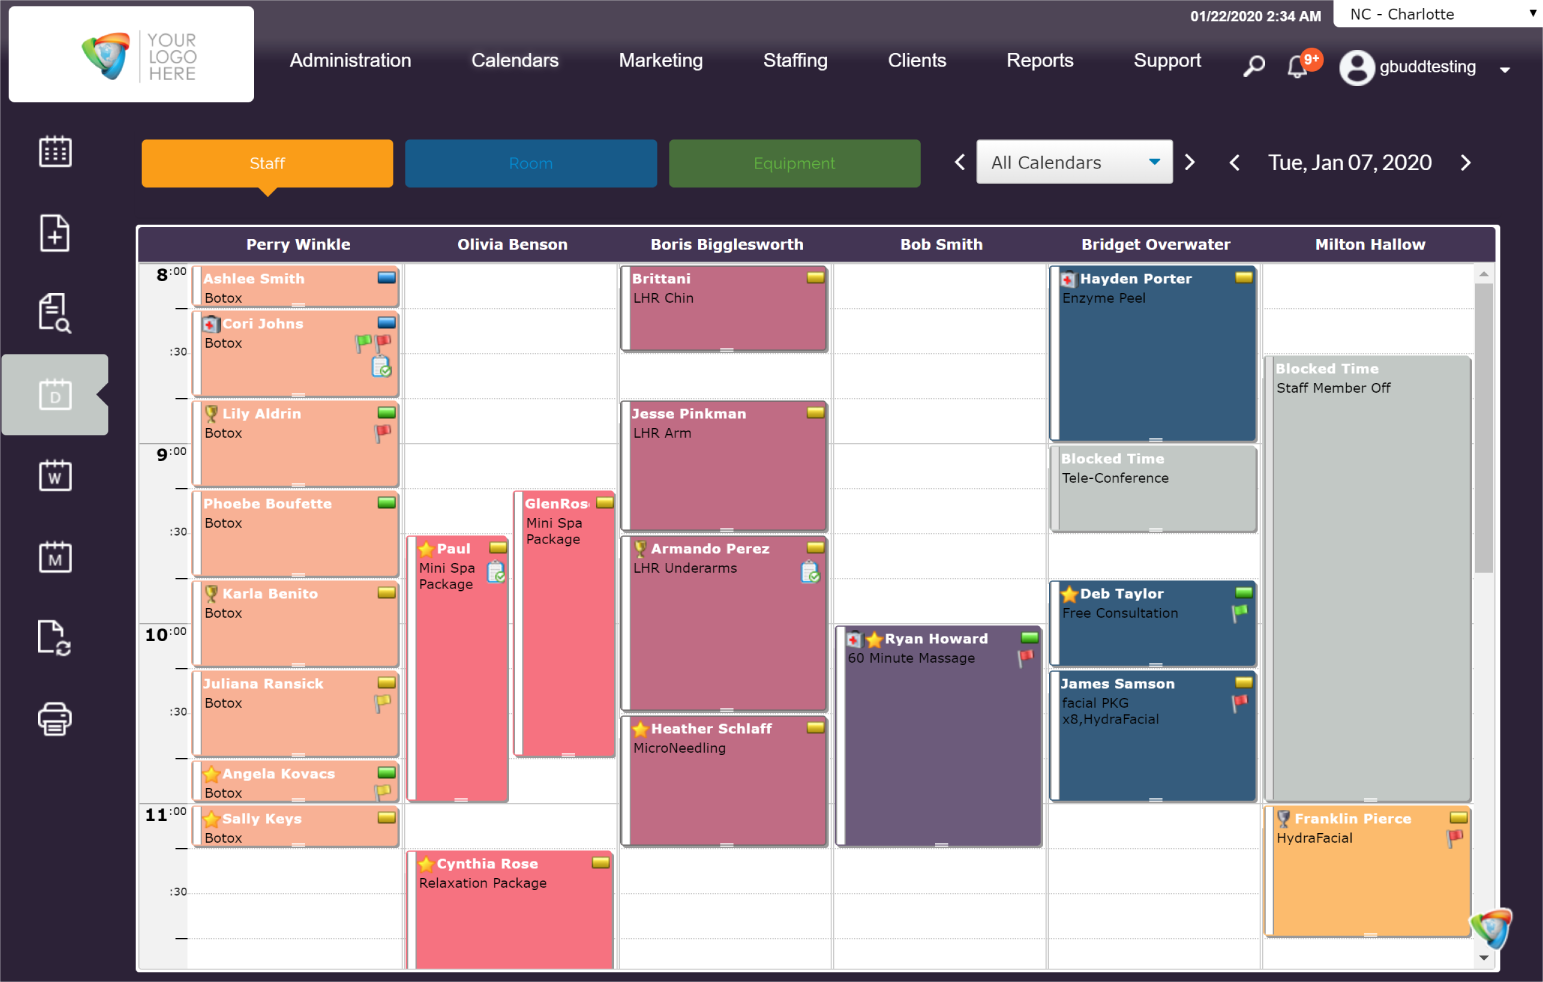Open the NC - Charlotte location dropdown
This screenshot has height=982, width=1543.
(1440, 14)
